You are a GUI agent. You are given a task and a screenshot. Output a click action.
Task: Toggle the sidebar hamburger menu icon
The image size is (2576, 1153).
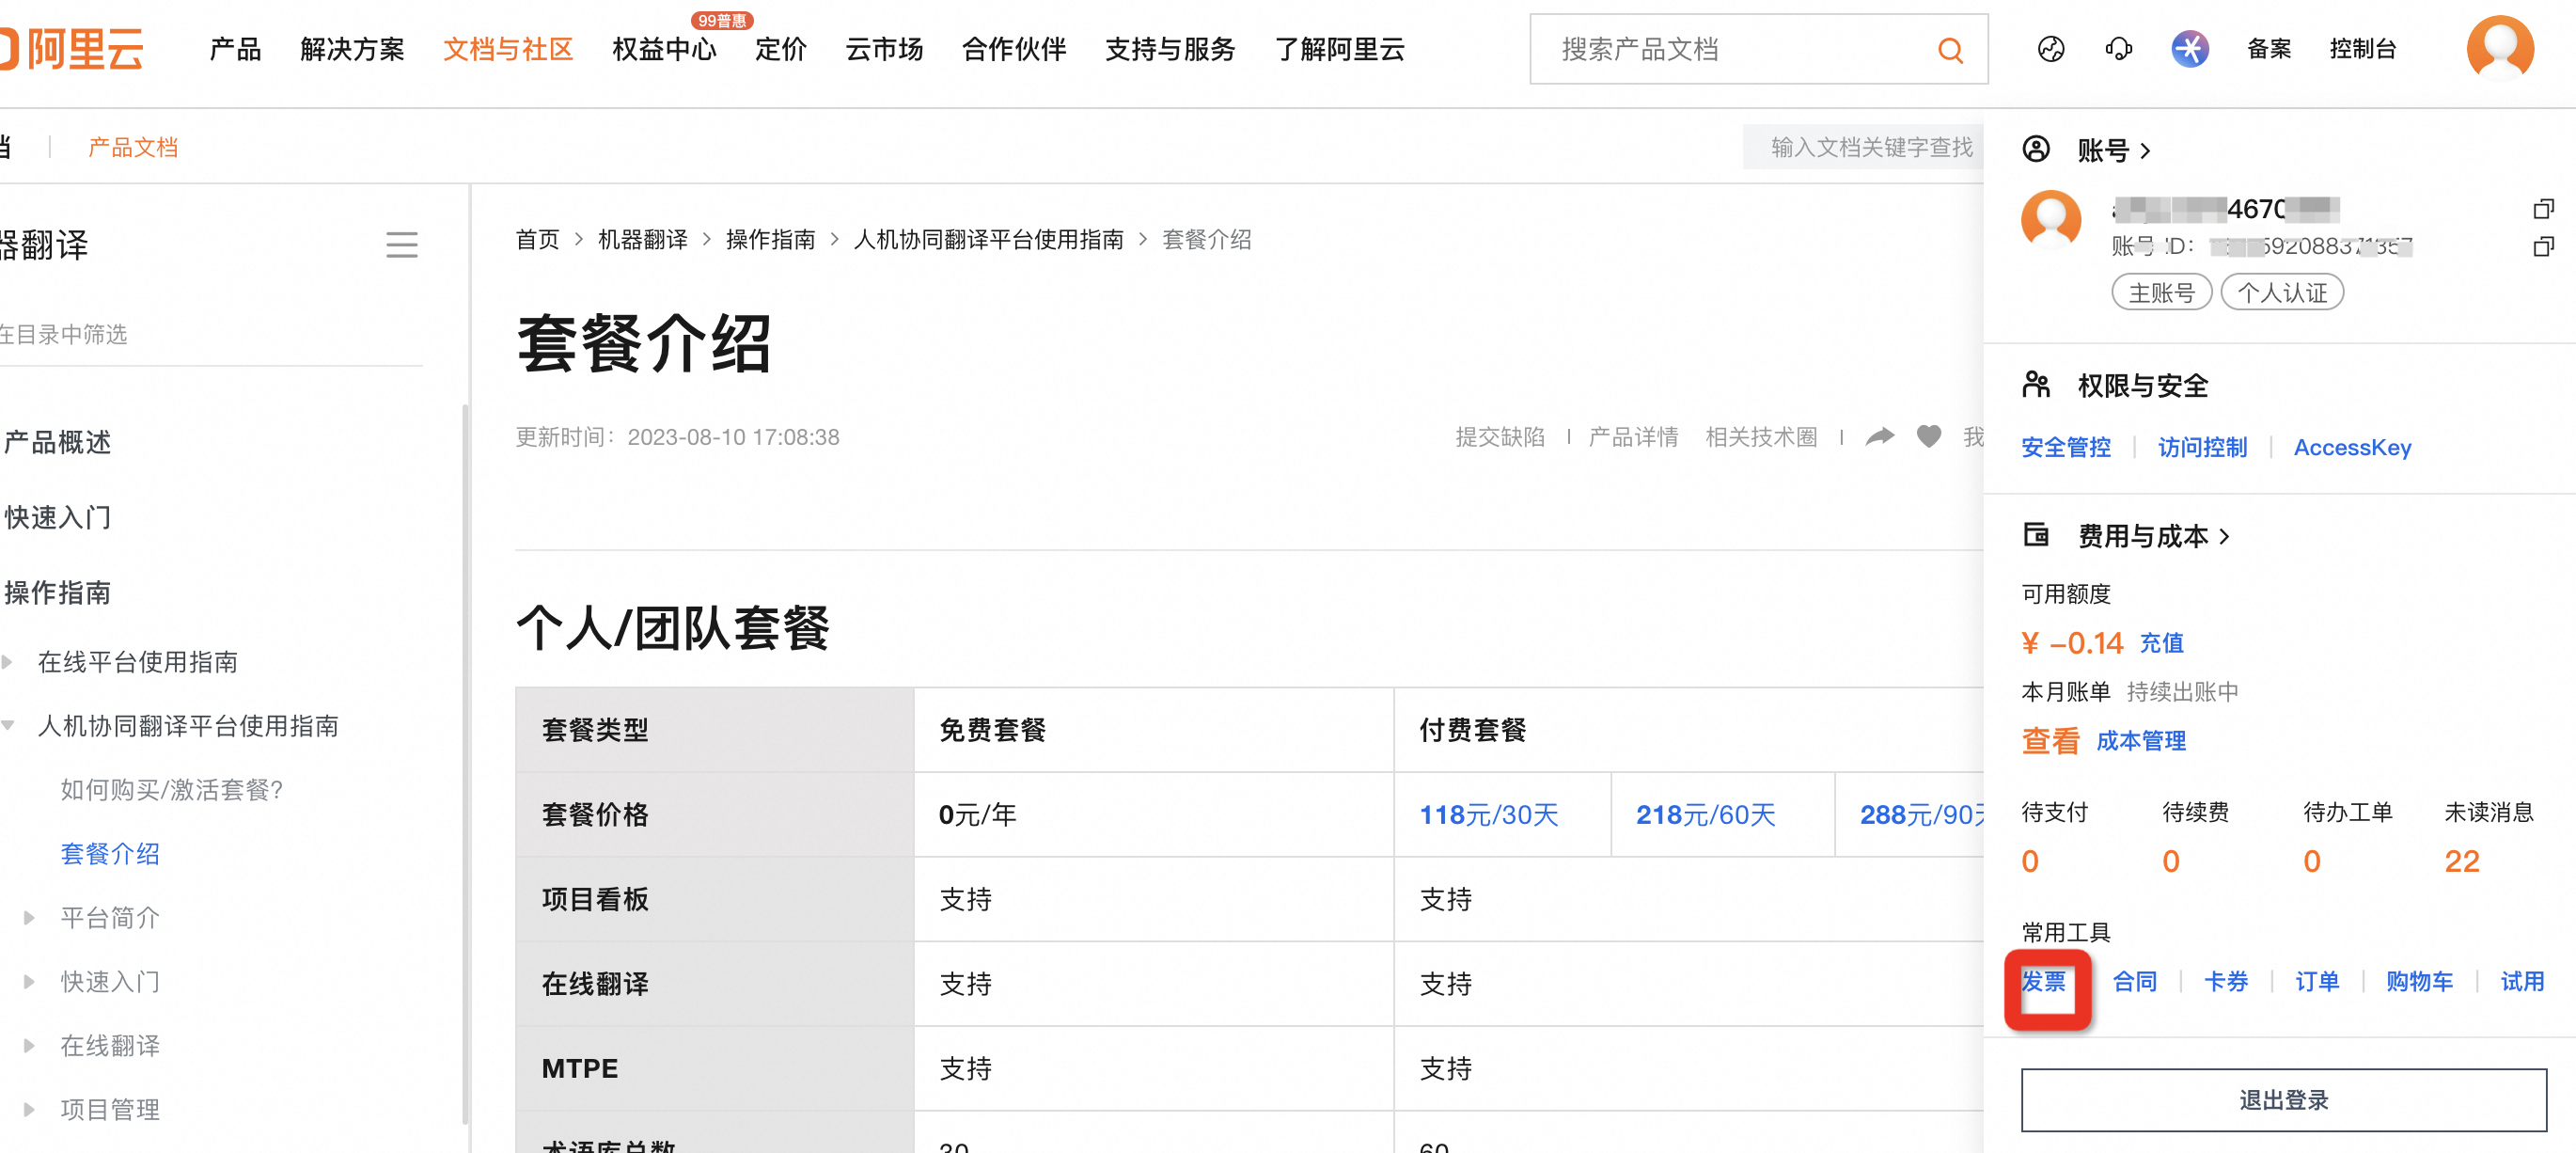tap(401, 245)
